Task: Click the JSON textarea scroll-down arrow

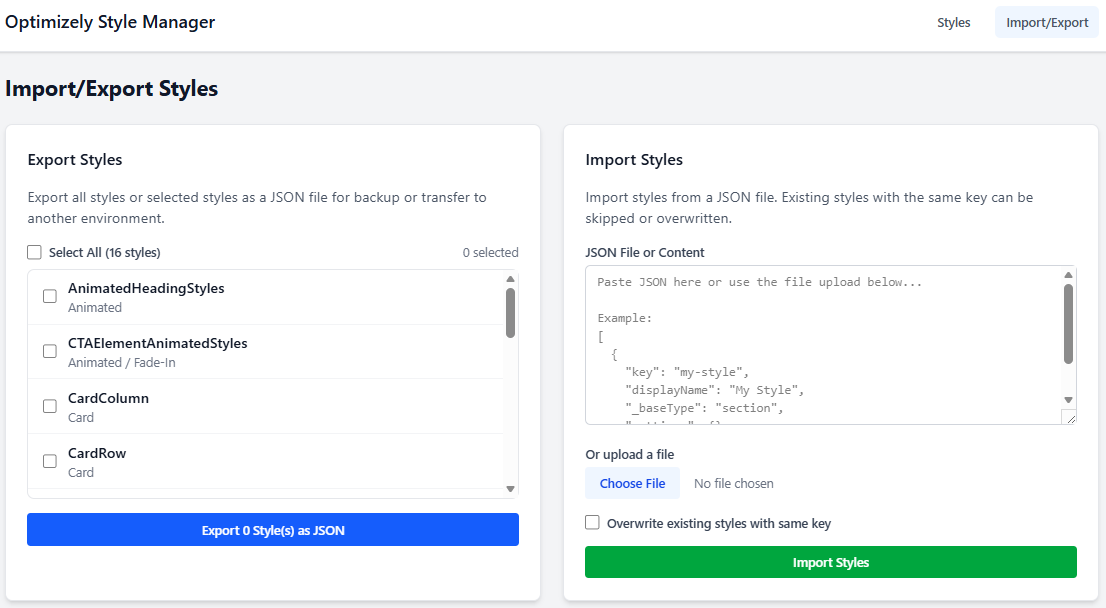Action: click(1068, 400)
